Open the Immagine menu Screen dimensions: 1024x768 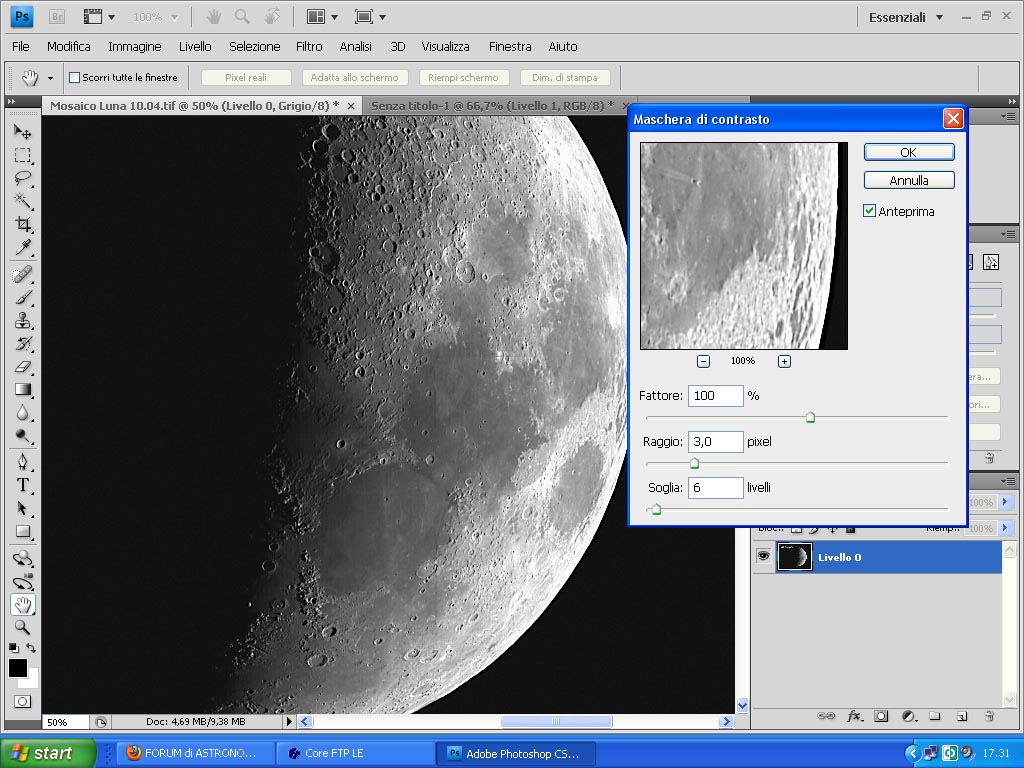tap(135, 46)
